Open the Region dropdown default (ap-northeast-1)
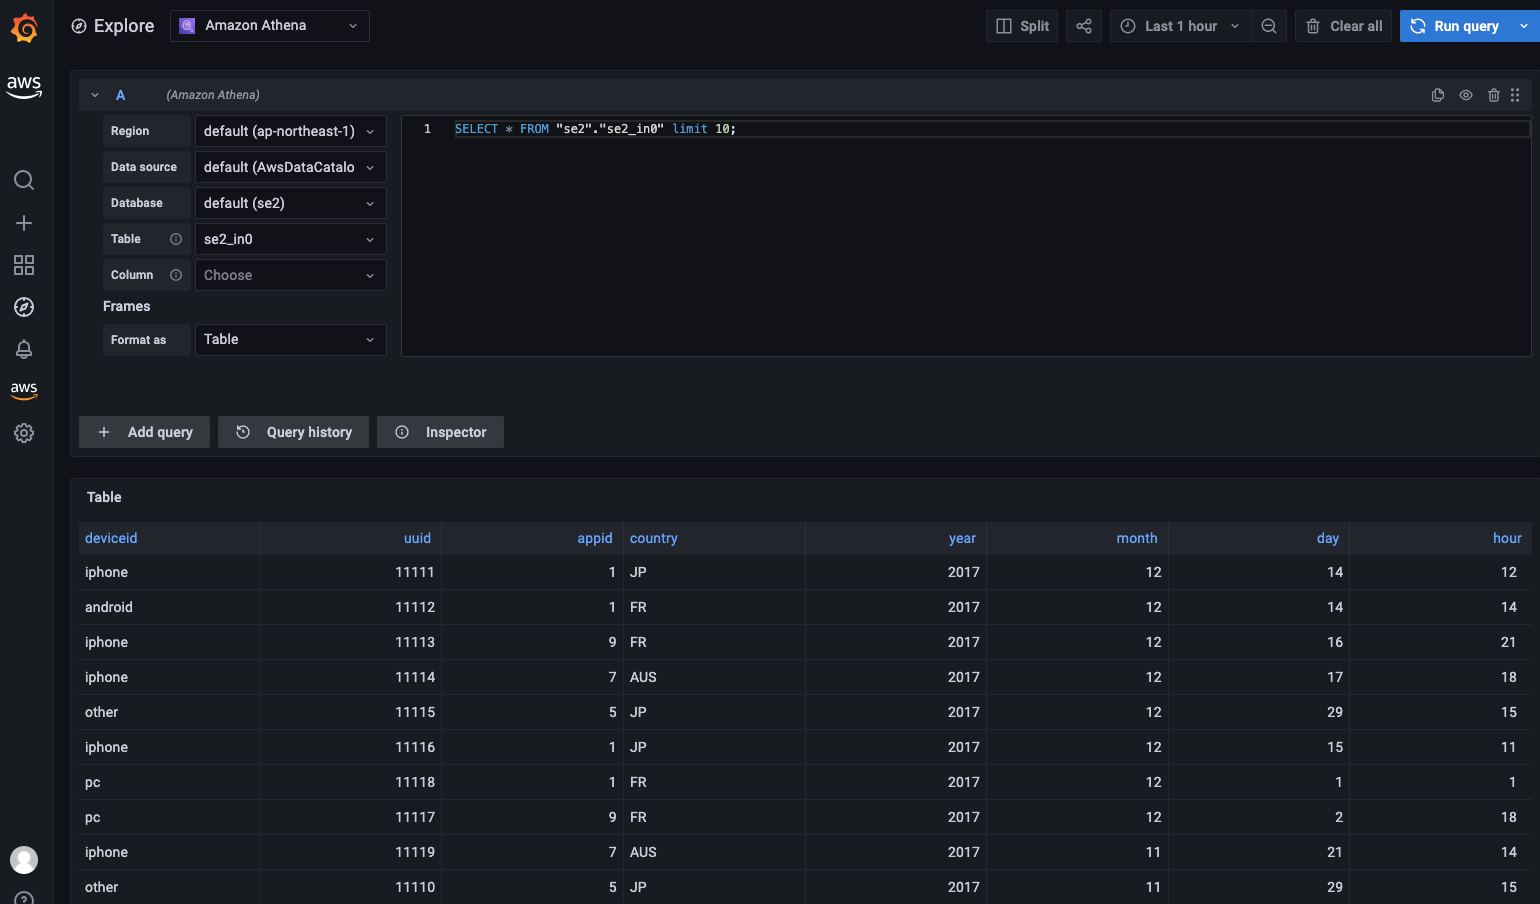Image resolution: width=1540 pixels, height=904 pixels. [290, 131]
